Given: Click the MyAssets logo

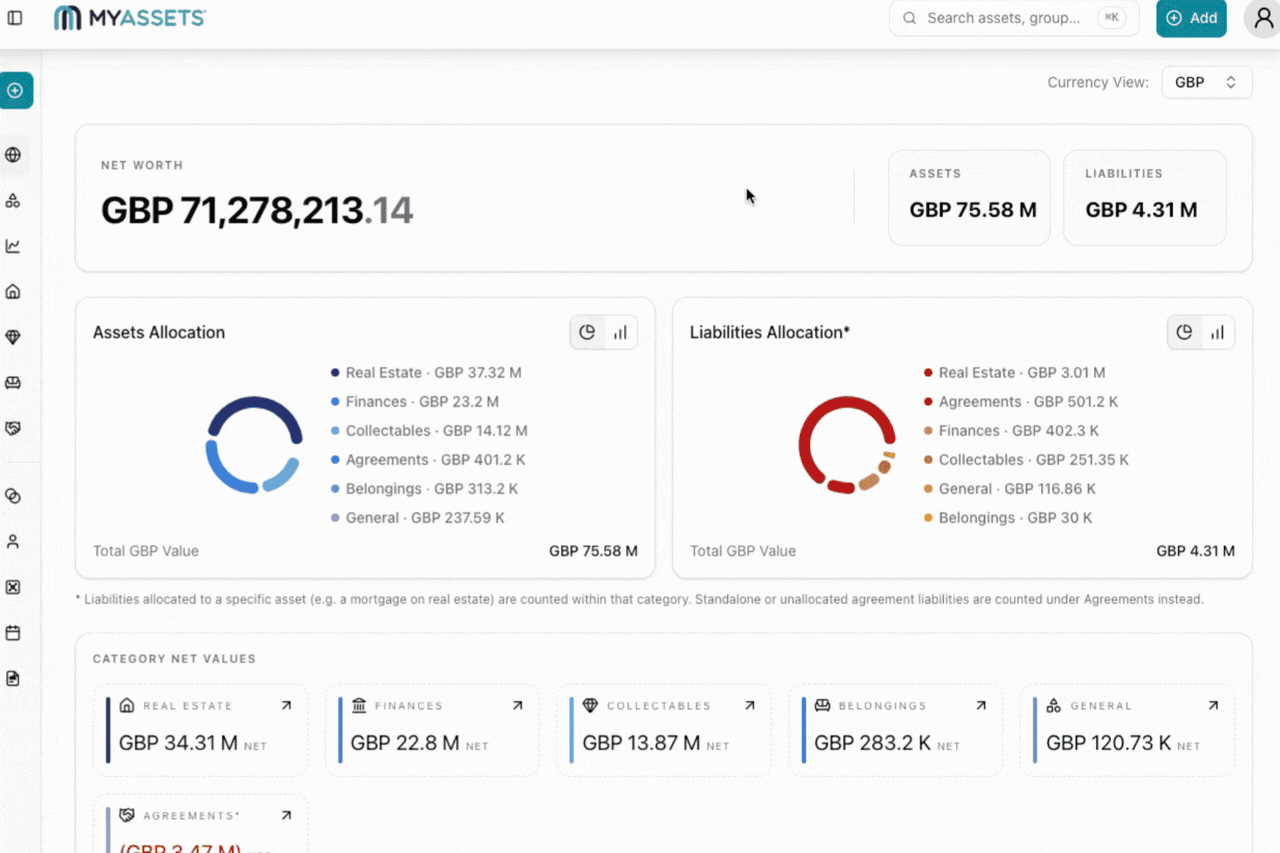Looking at the screenshot, I should click(x=130, y=18).
